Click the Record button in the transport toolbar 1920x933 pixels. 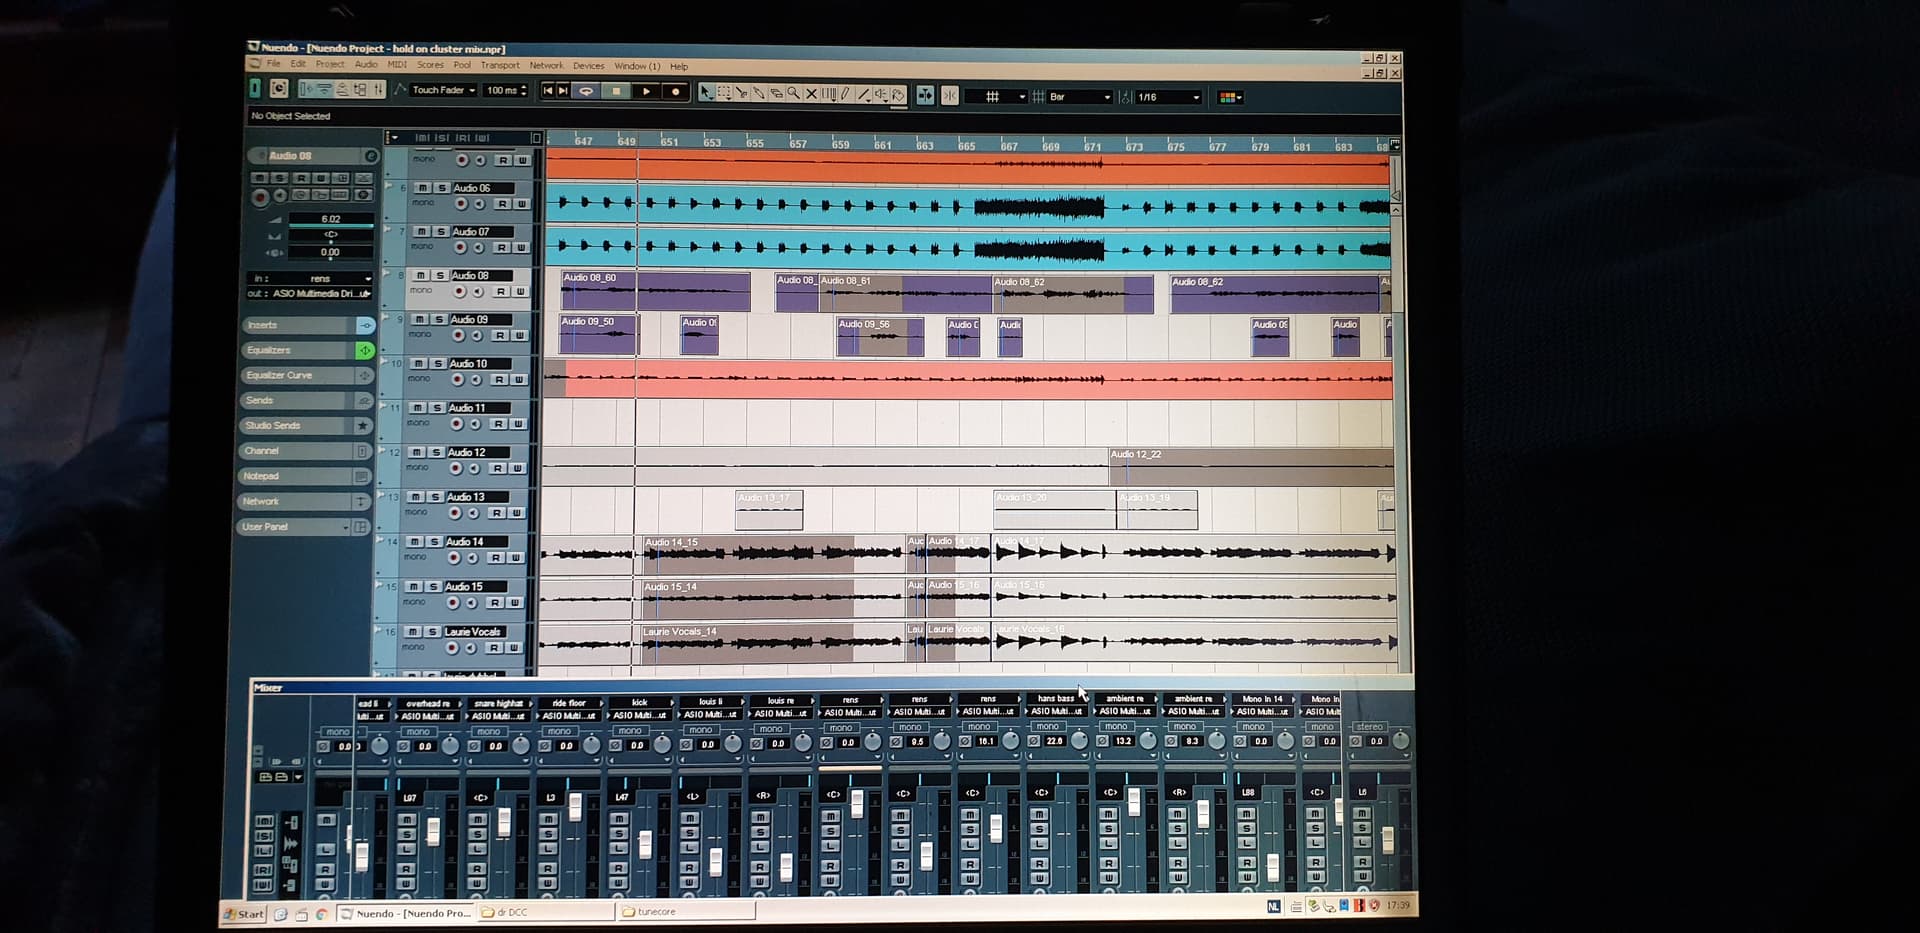pos(676,92)
